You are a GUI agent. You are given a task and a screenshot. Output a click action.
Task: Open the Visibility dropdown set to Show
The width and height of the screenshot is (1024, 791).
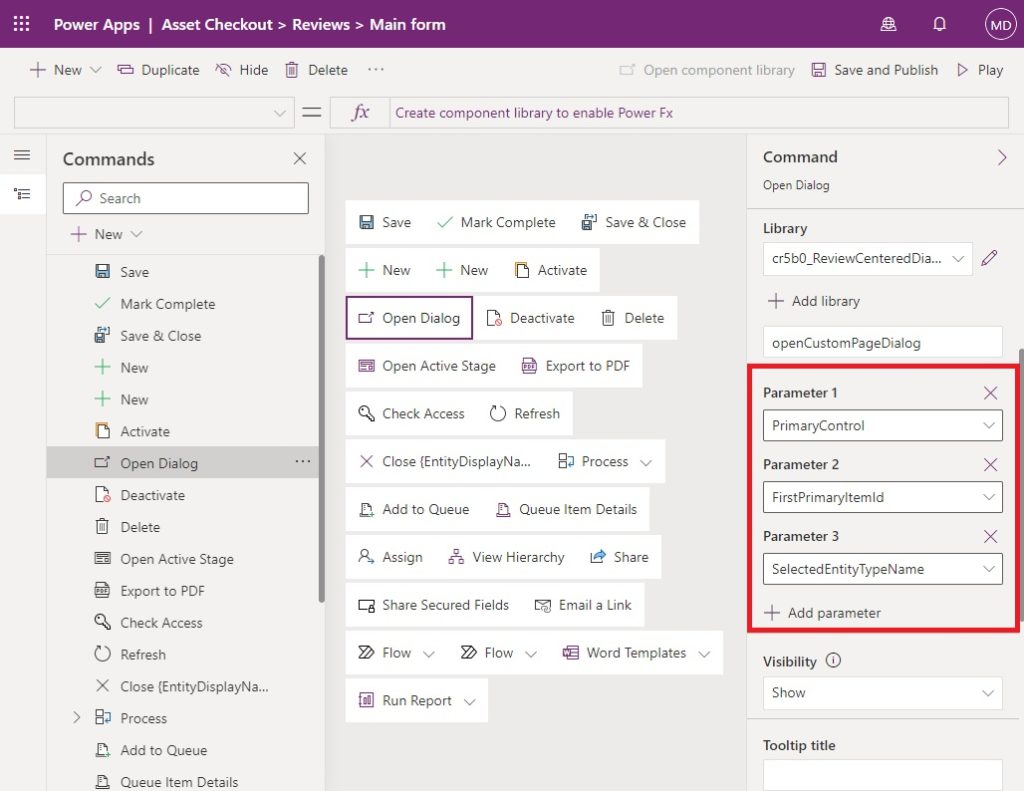(x=882, y=692)
